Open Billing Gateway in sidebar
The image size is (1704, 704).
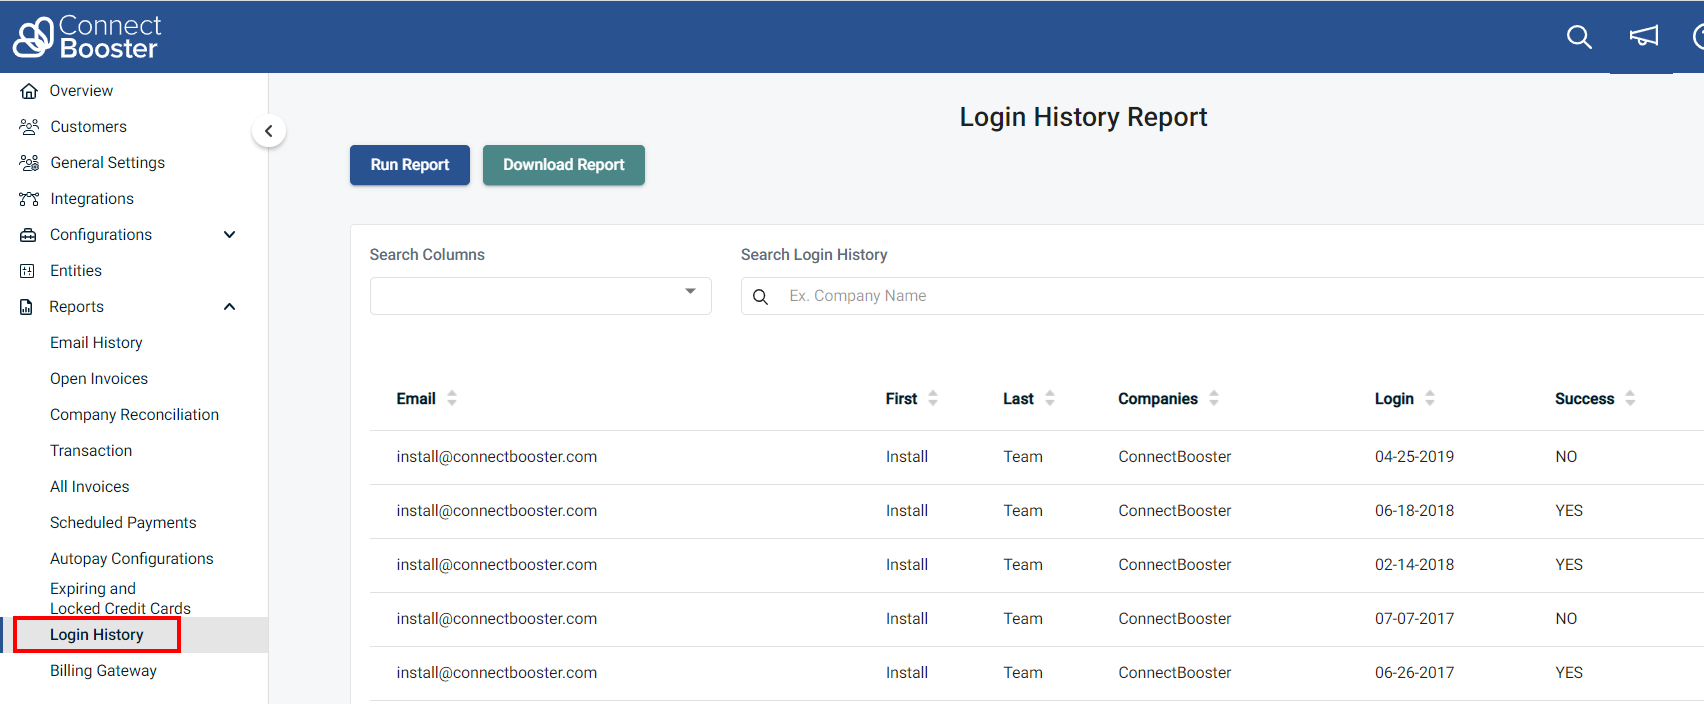(103, 671)
